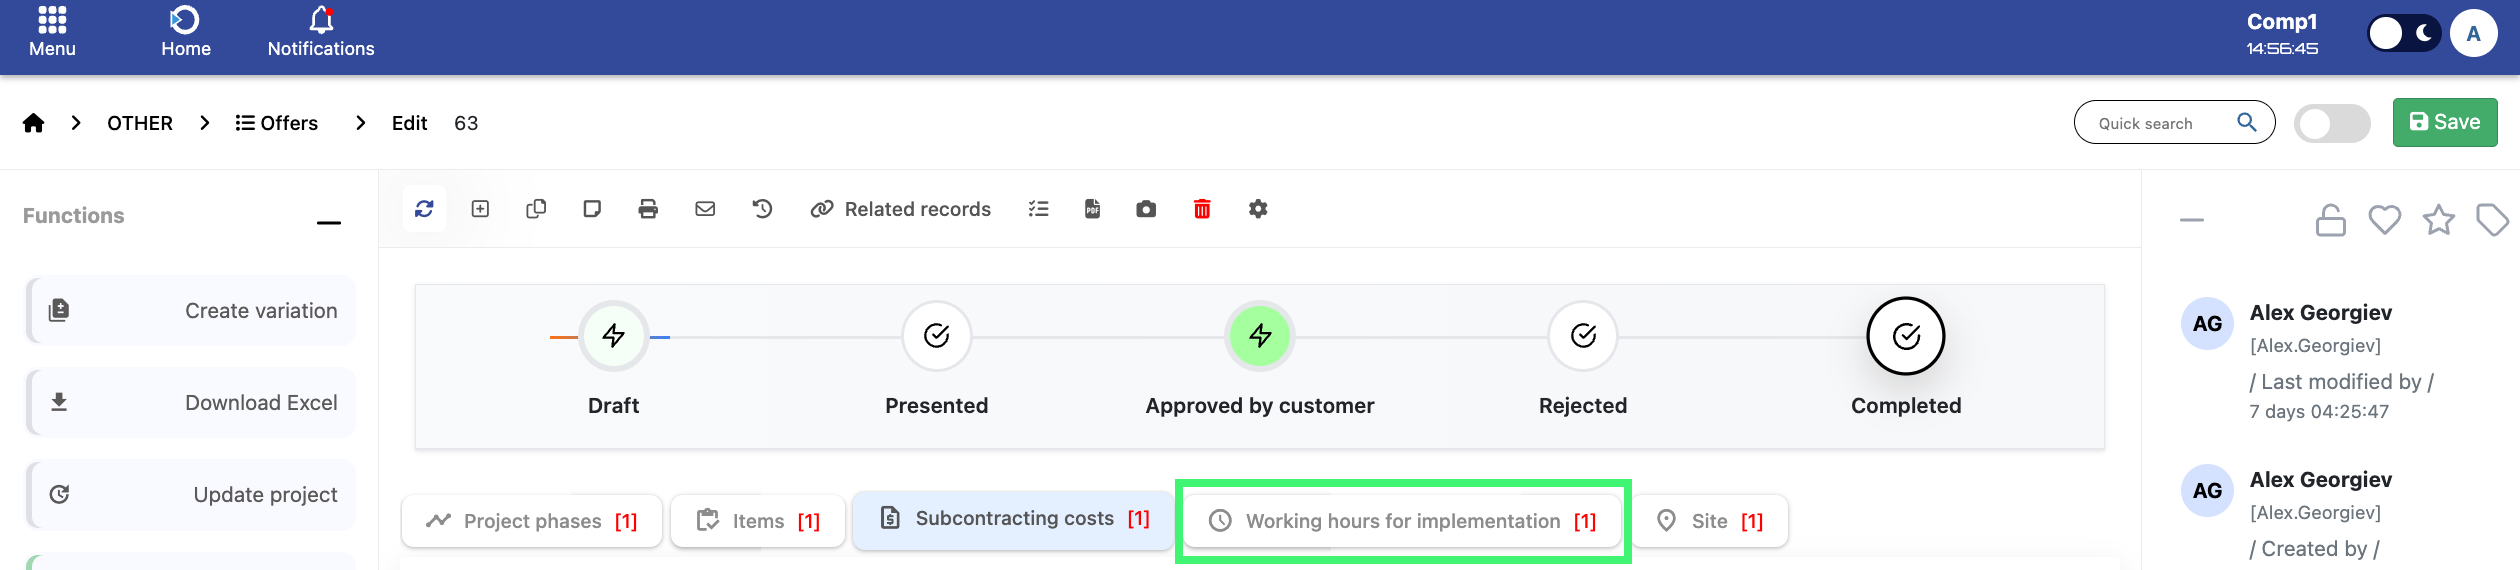2520x570 pixels.
Task: Click the quick search magnifier icon
Action: click(2247, 122)
